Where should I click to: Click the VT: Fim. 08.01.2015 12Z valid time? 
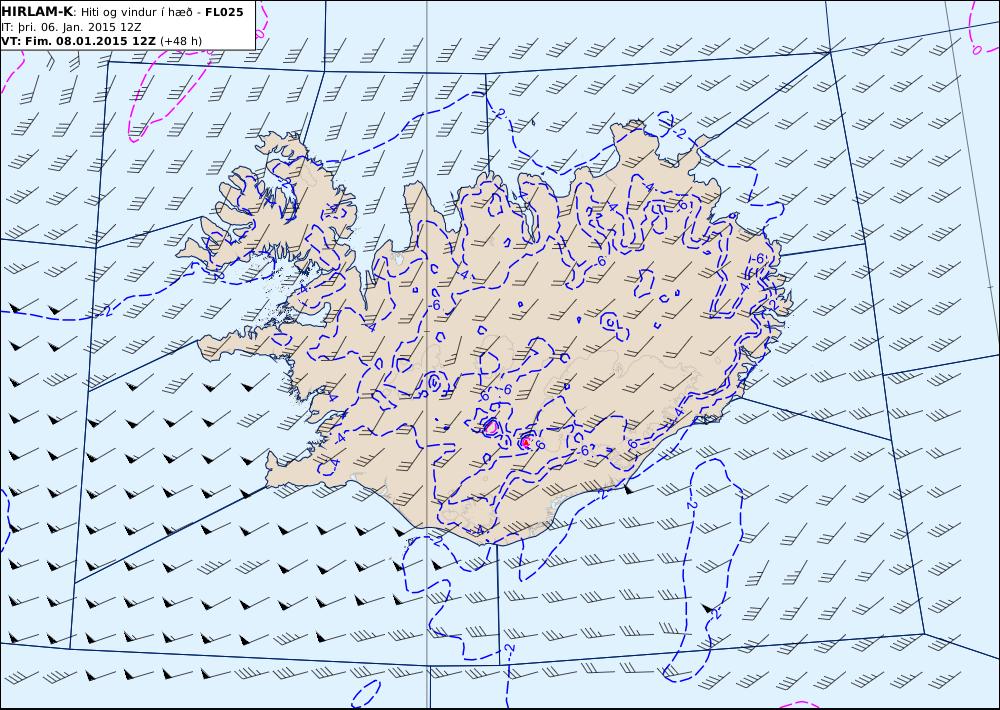point(78,41)
